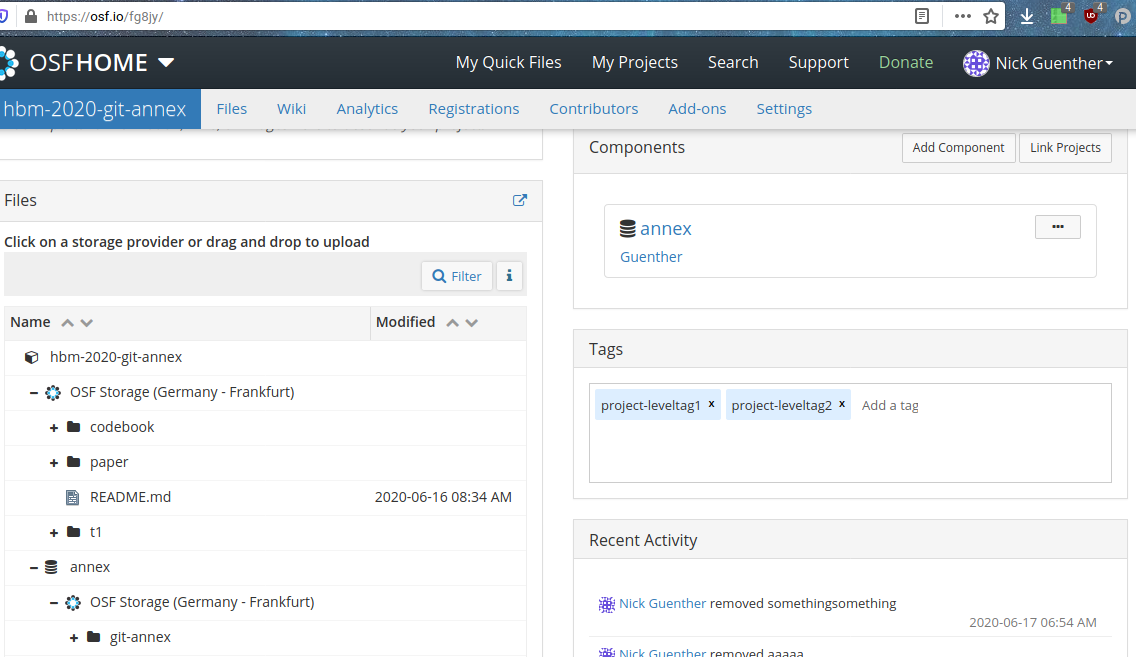Open My Projects page
Image resolution: width=1136 pixels, height=657 pixels.
pos(635,63)
